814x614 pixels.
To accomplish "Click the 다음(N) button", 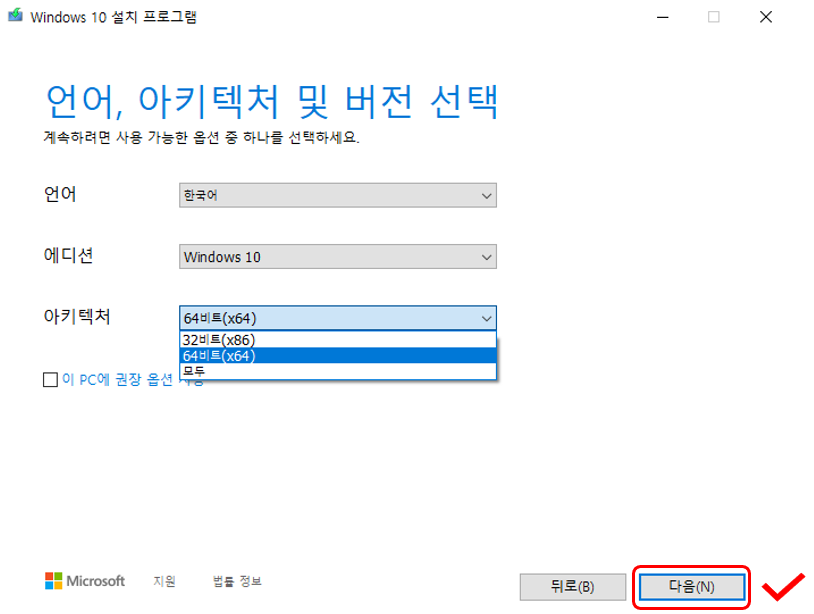I will [x=691, y=587].
